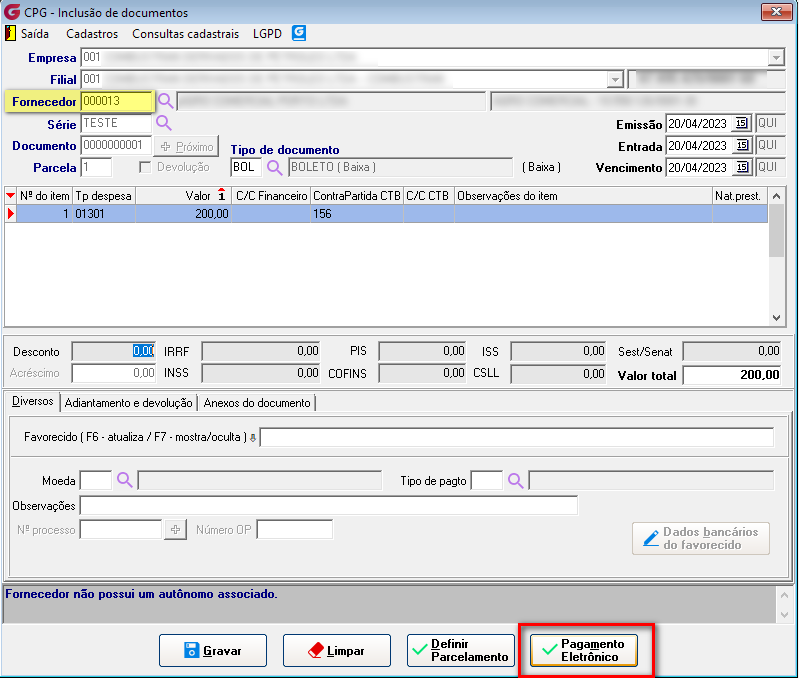This screenshot has width=799, height=678.
Task: Click the Valor total field
Action: point(732,375)
